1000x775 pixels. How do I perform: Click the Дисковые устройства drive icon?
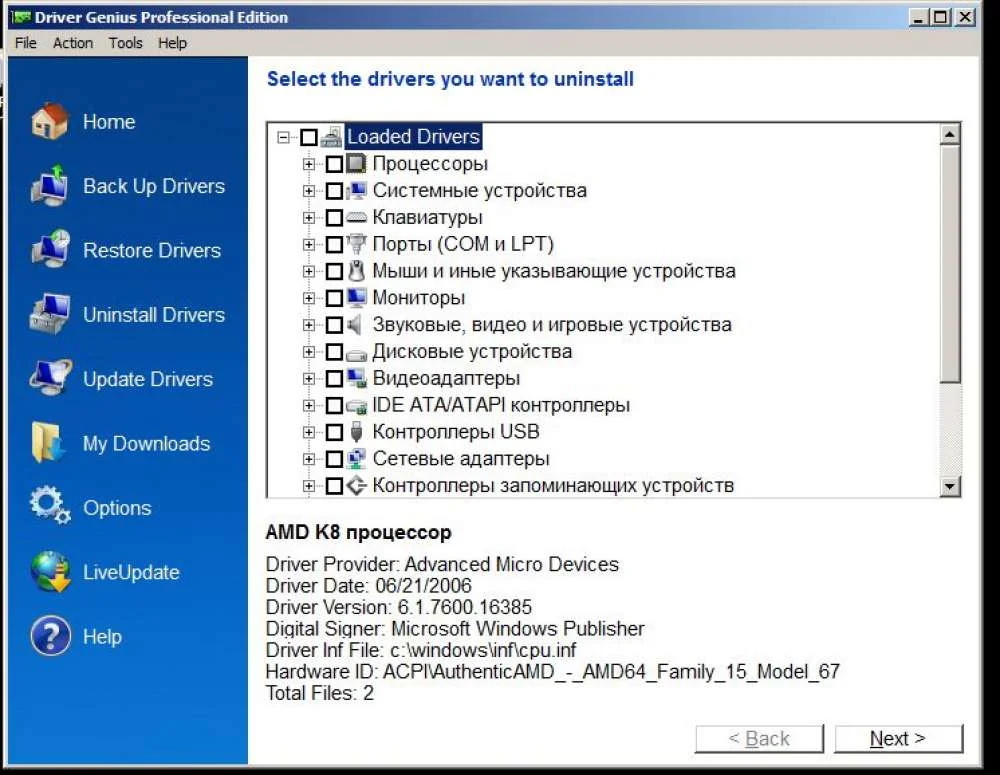357,353
